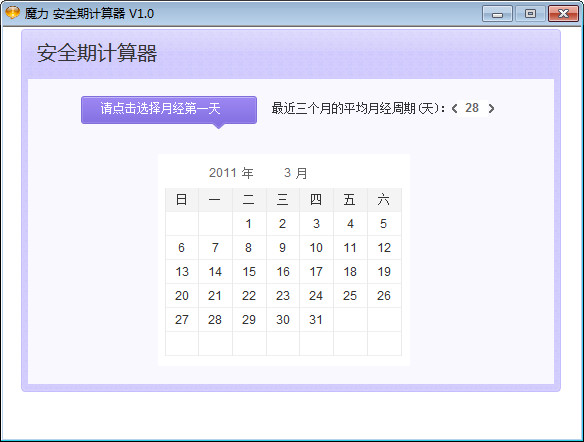Image resolution: width=584 pixels, height=442 pixels.
Task: Click the 请点击选择月经第一天 purple button
Action: coord(169,110)
